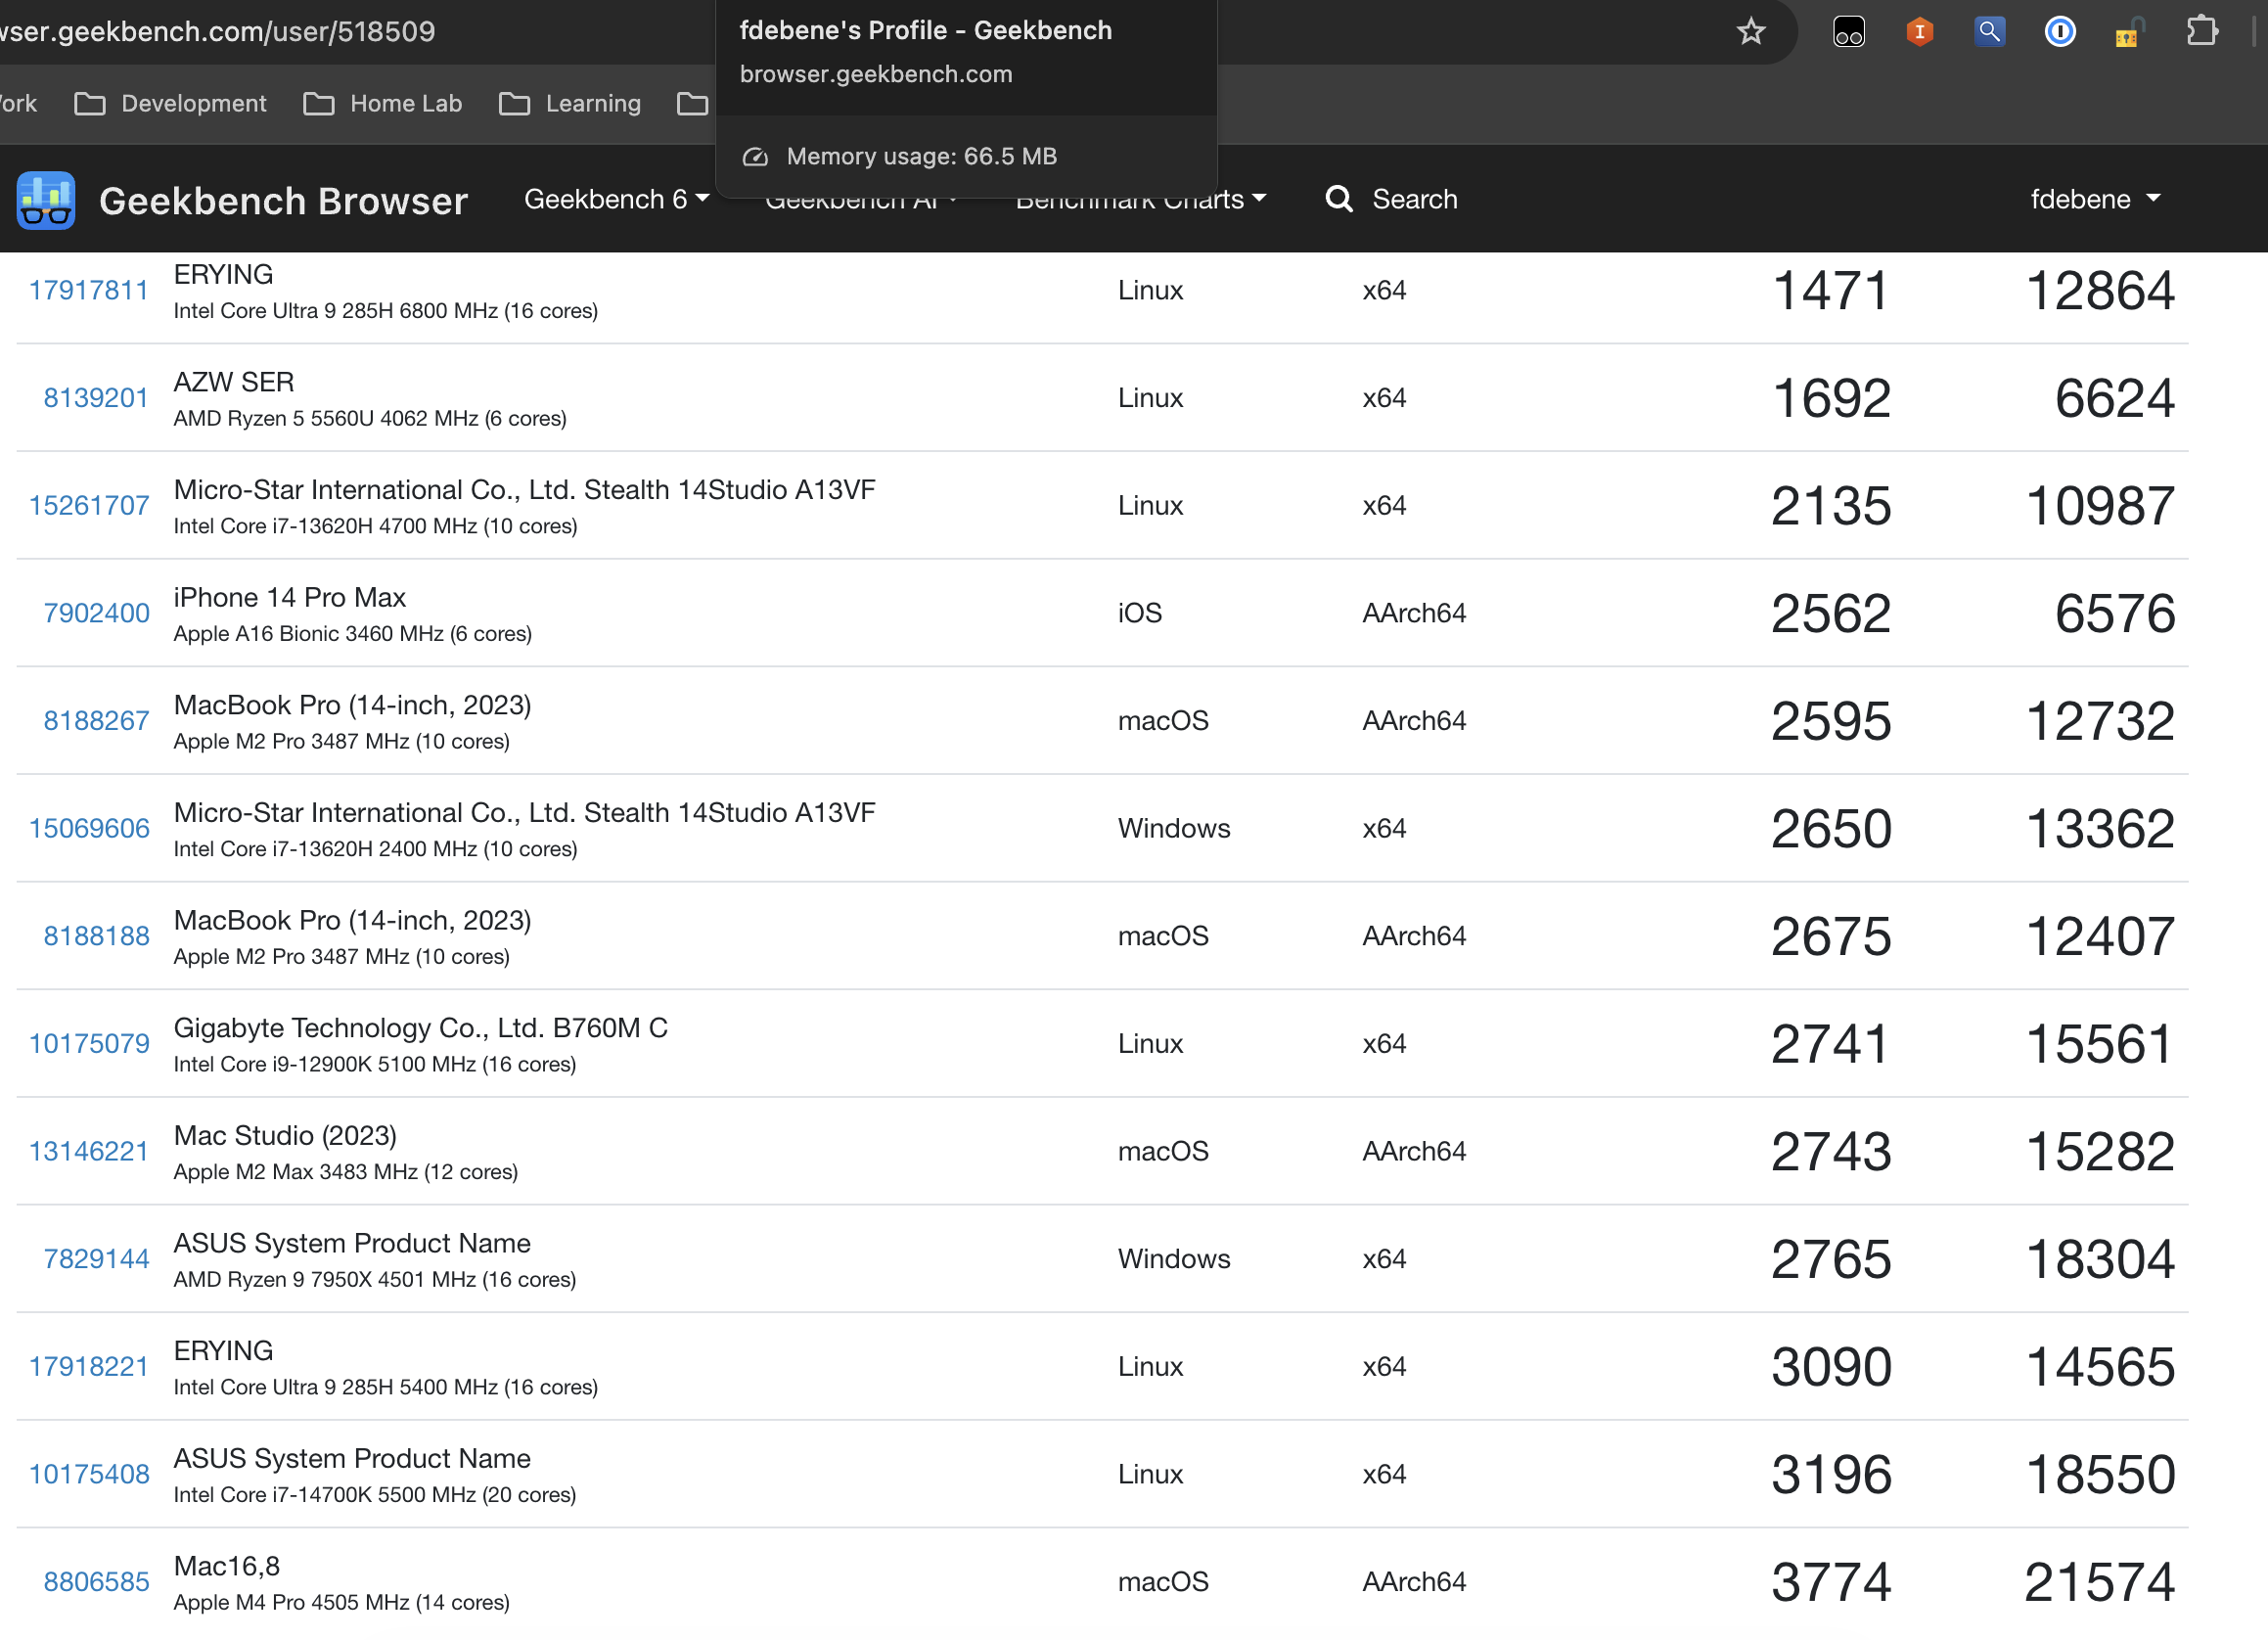This screenshot has height=1640, width=2268.
Task: Open result 13146221 Mac Studio
Action: [x=88, y=1152]
